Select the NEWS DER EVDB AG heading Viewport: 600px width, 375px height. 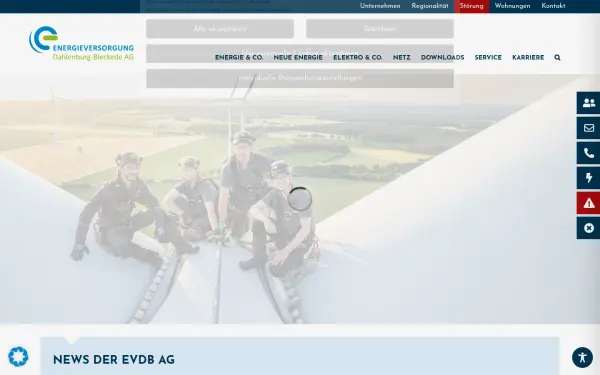pyautogui.click(x=114, y=360)
